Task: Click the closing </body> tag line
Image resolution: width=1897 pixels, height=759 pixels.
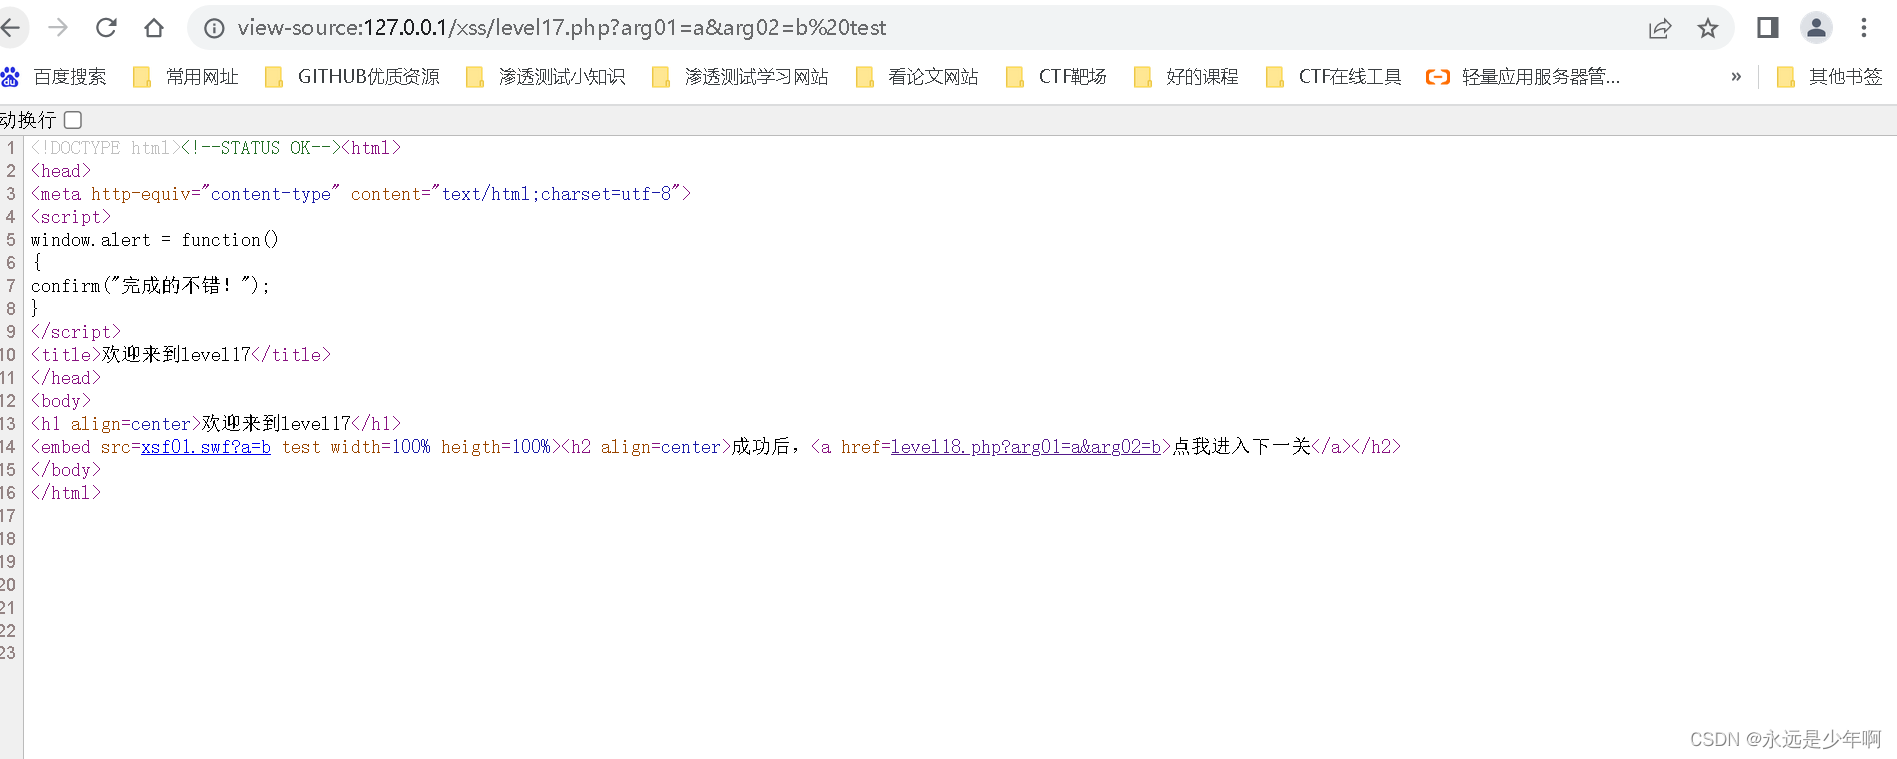Action: [x=66, y=470]
